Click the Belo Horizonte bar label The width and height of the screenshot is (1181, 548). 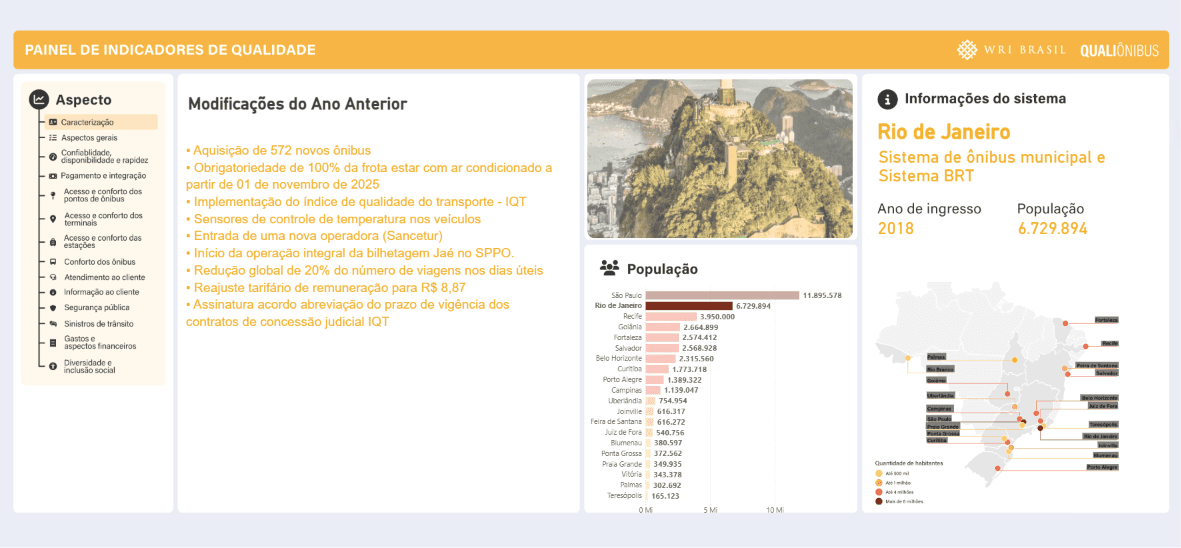[x=618, y=359]
